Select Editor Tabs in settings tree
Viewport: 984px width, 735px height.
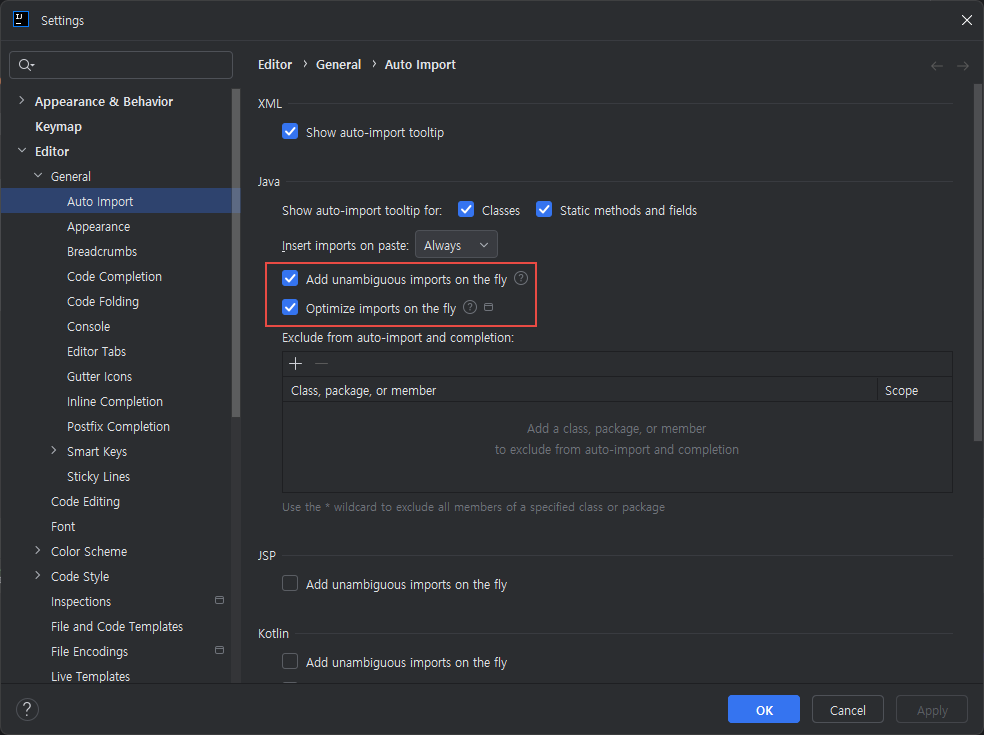coord(96,352)
